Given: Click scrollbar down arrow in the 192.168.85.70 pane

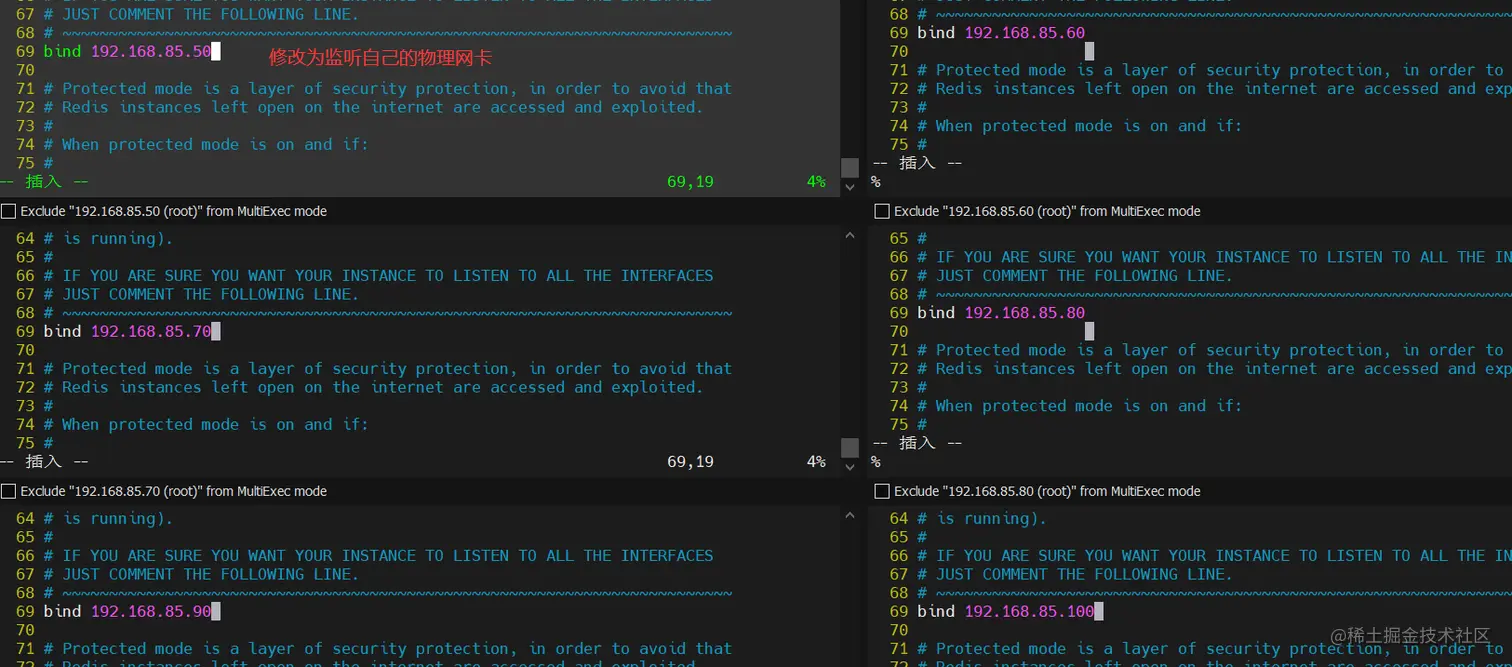Looking at the screenshot, I should 850,466.
